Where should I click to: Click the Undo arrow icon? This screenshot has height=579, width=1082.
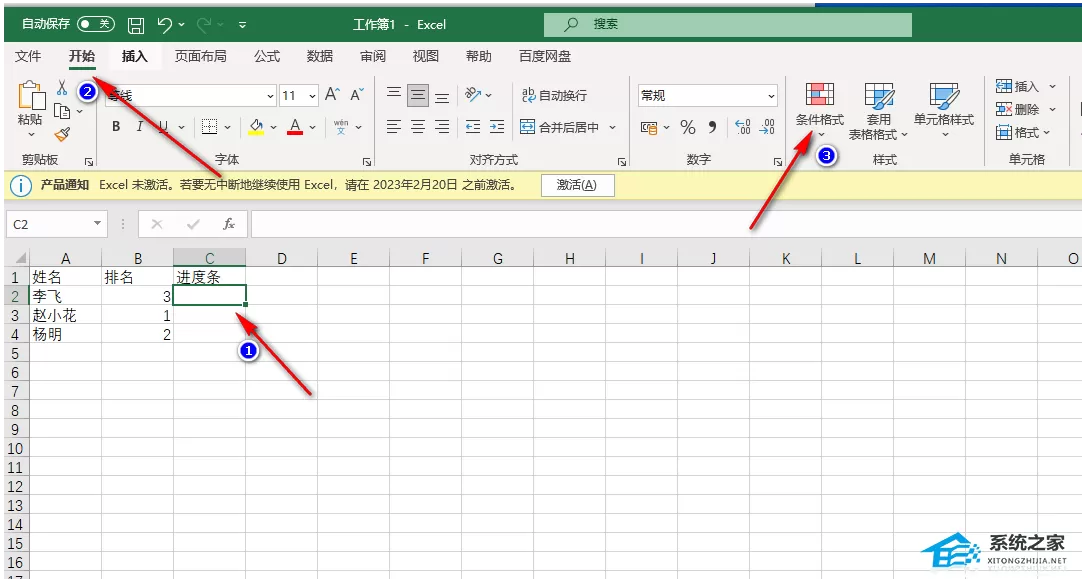click(165, 25)
